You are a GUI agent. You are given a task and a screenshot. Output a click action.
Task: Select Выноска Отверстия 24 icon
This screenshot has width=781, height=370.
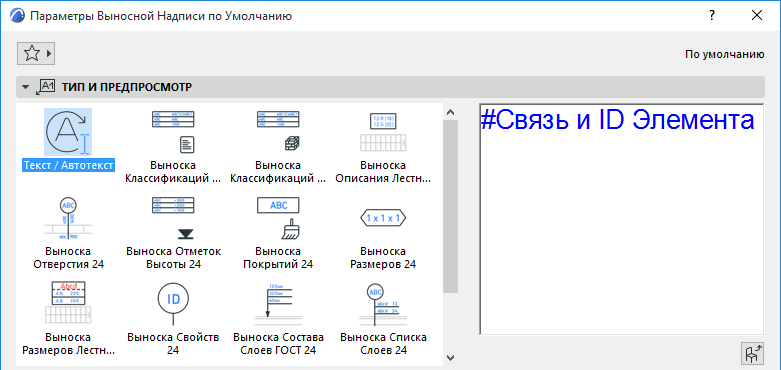68,218
